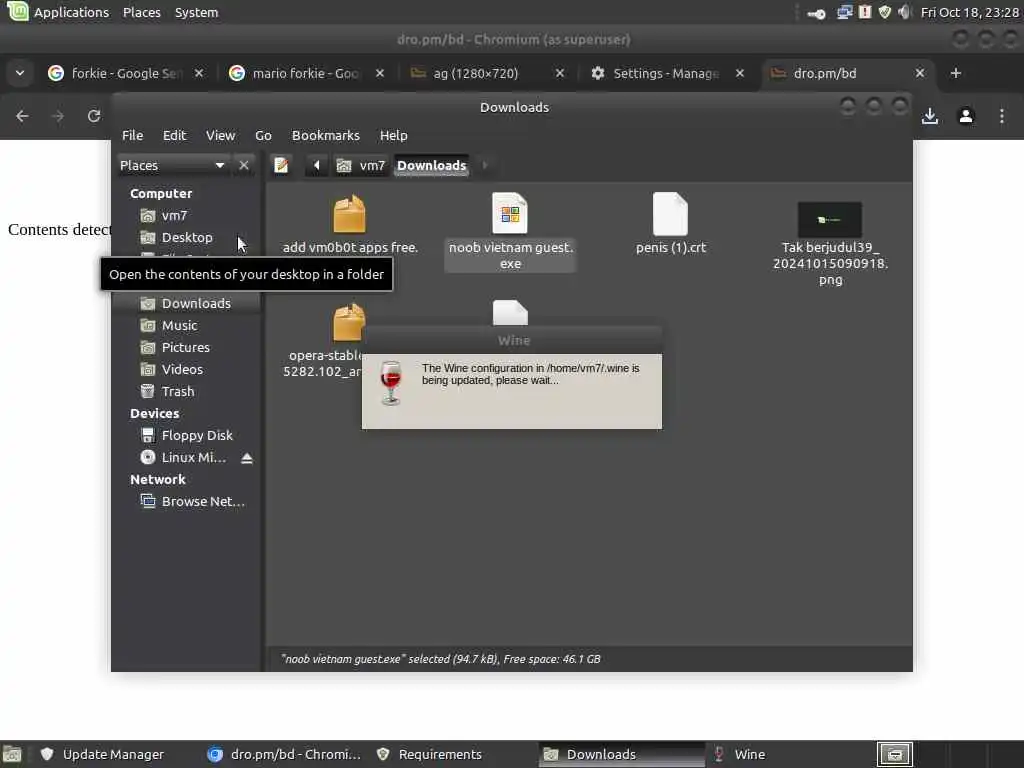
Task: Open the View menu
Action: pyautogui.click(x=221, y=135)
